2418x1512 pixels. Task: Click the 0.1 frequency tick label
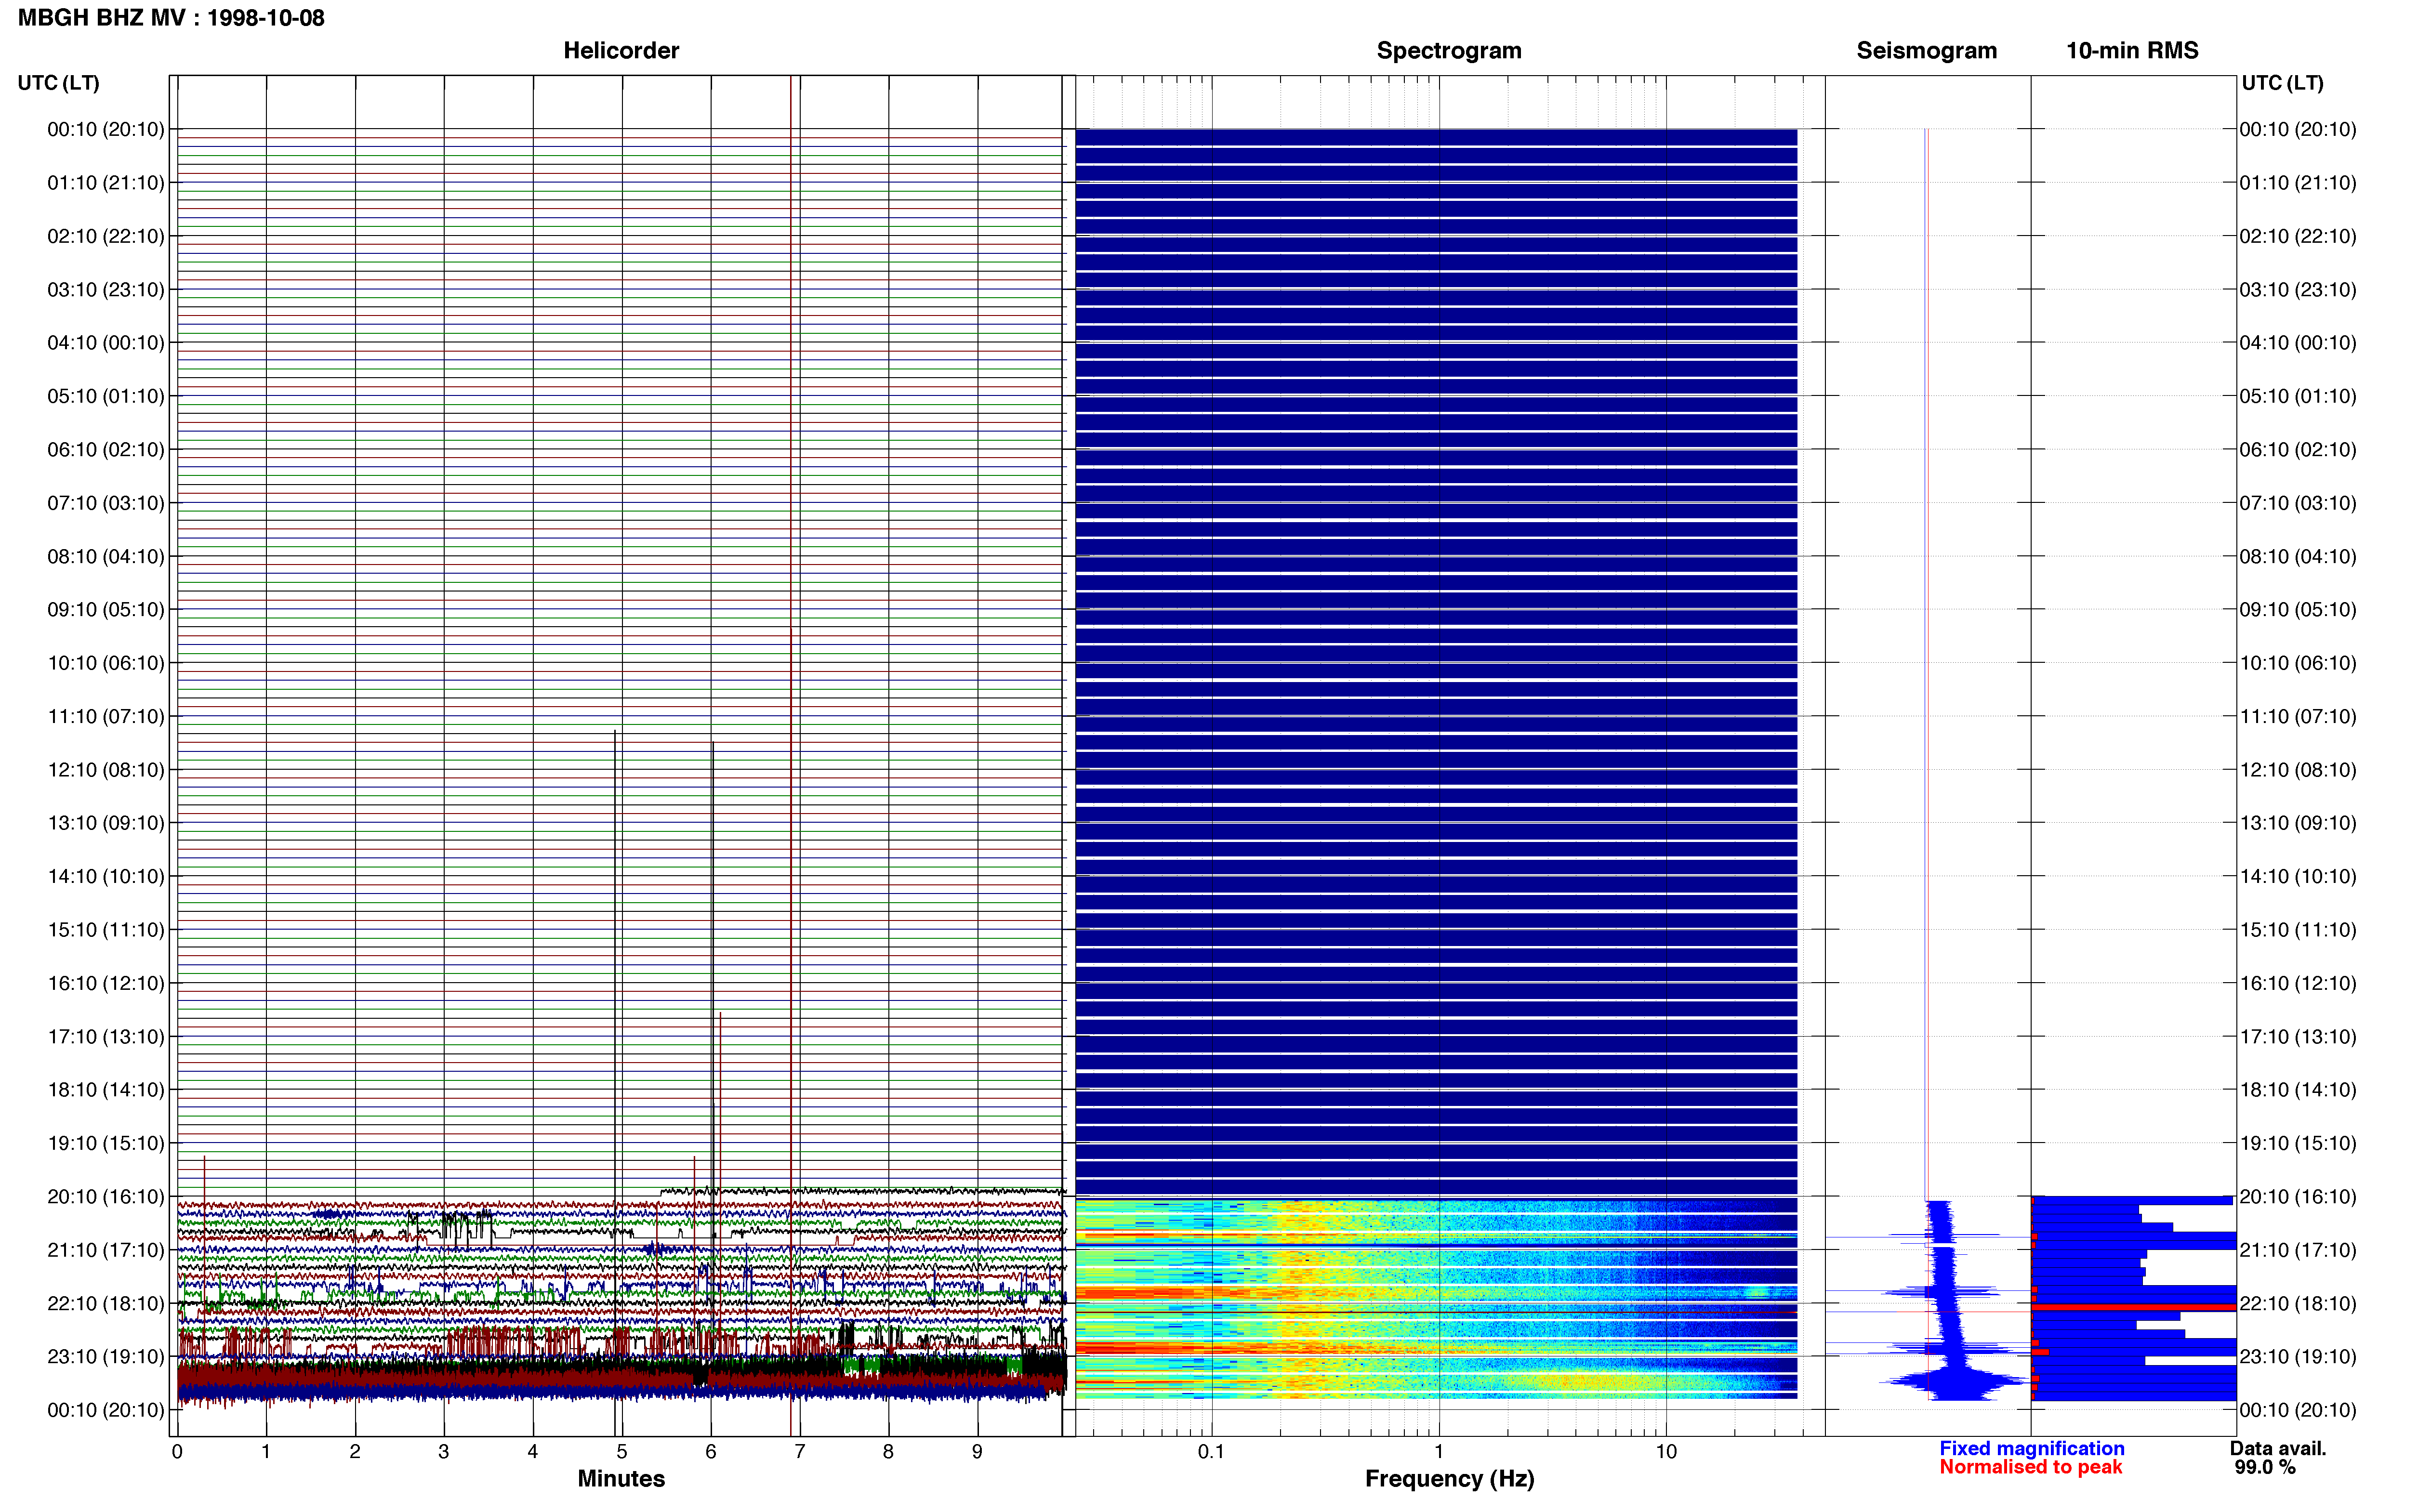coord(1211,1451)
